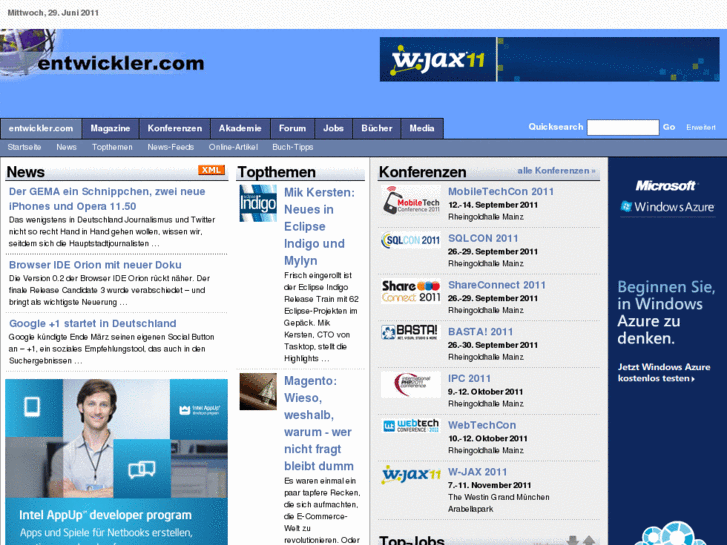Click the Eclipse Indigo thumbnail
Viewport: 727px width, 545px height.
pyautogui.click(x=258, y=203)
